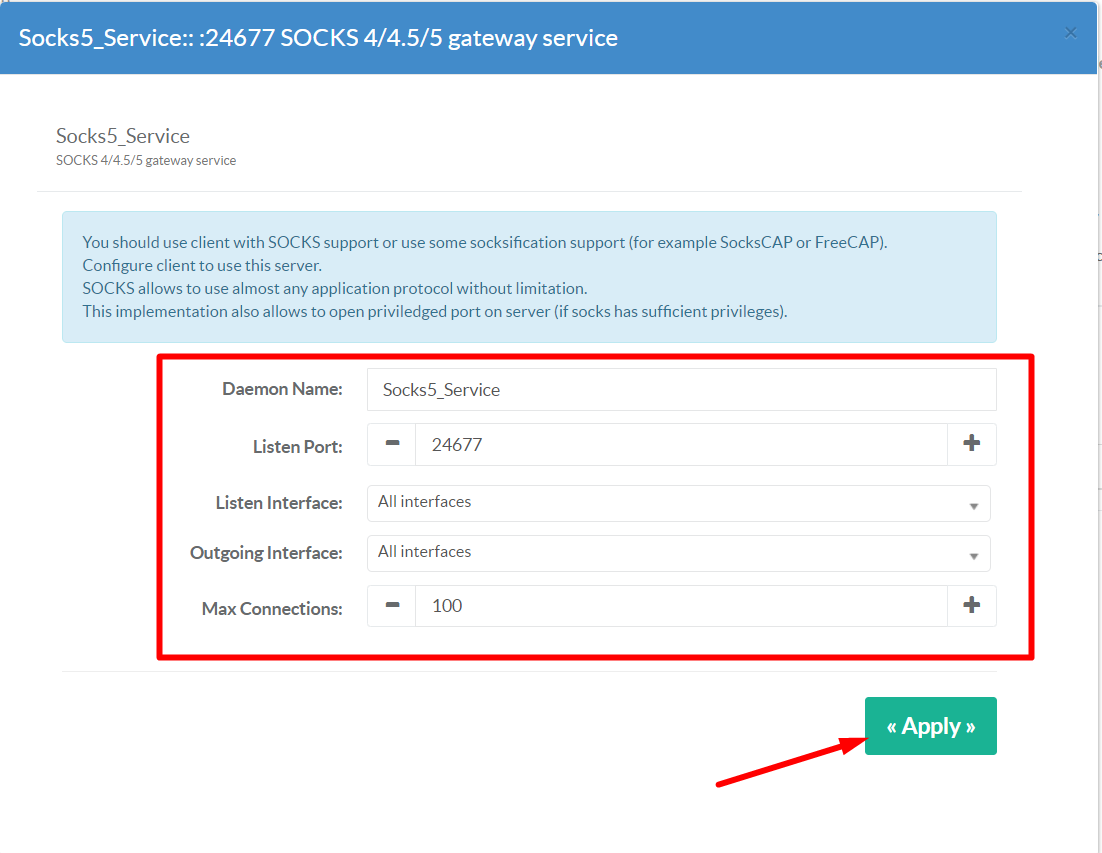Expand the Outgoing Interface dropdown
Screen dimensions: 1102x853
pos(678,553)
